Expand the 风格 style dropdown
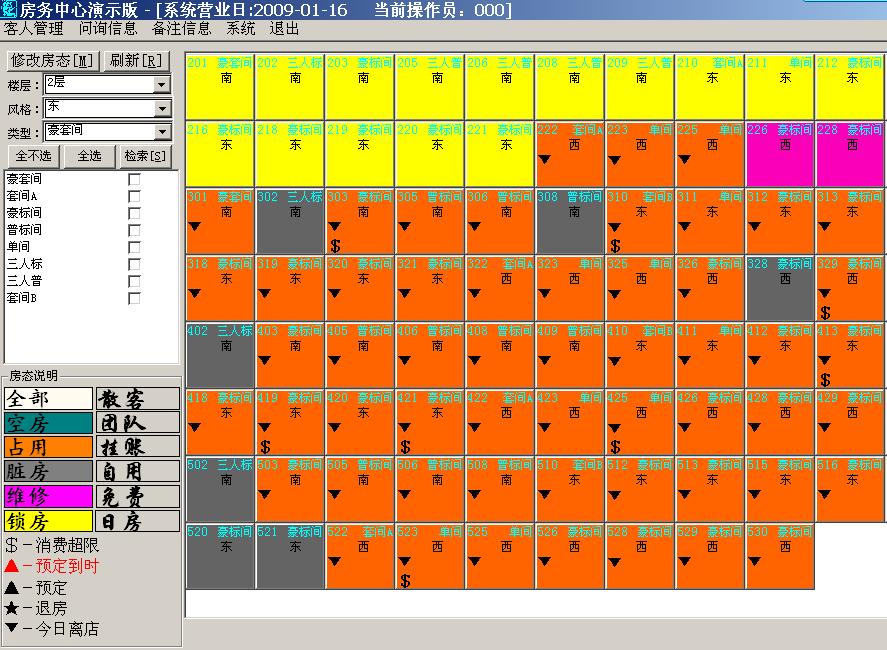The image size is (887, 650). pyautogui.click(x=162, y=109)
